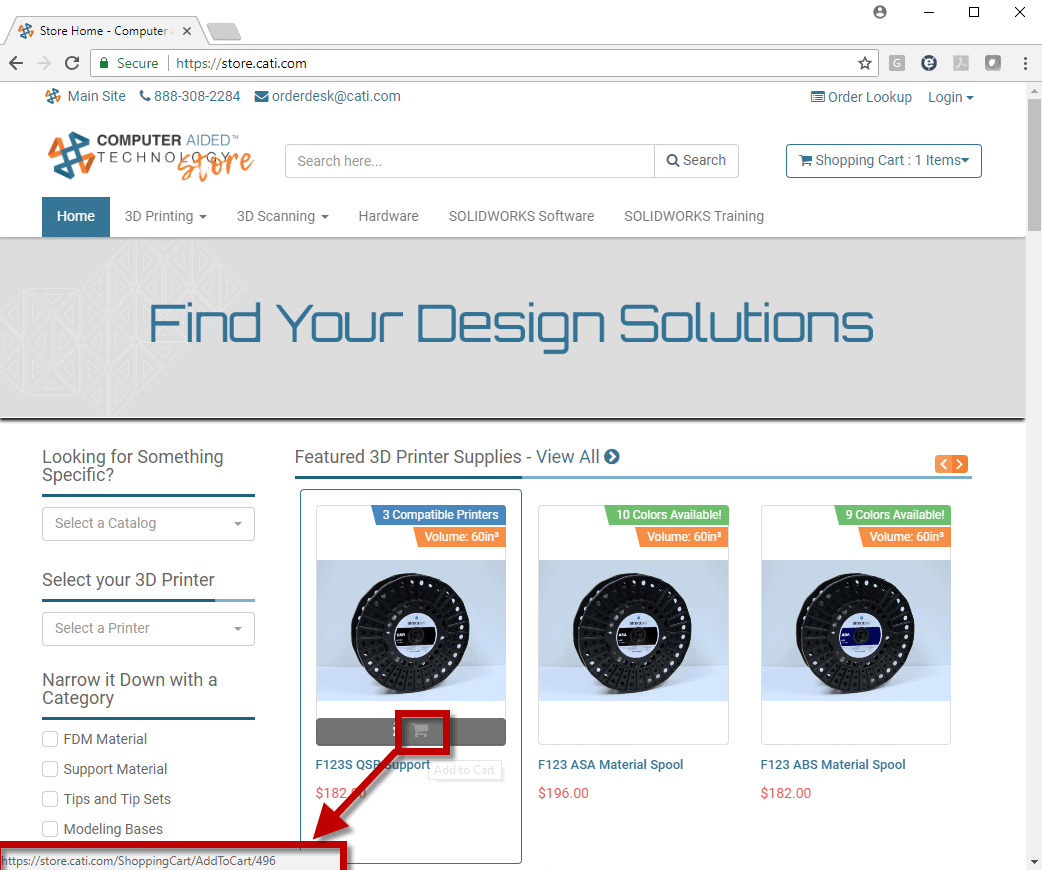Click the F123 ABS Material Spool thumbnail

[856, 630]
